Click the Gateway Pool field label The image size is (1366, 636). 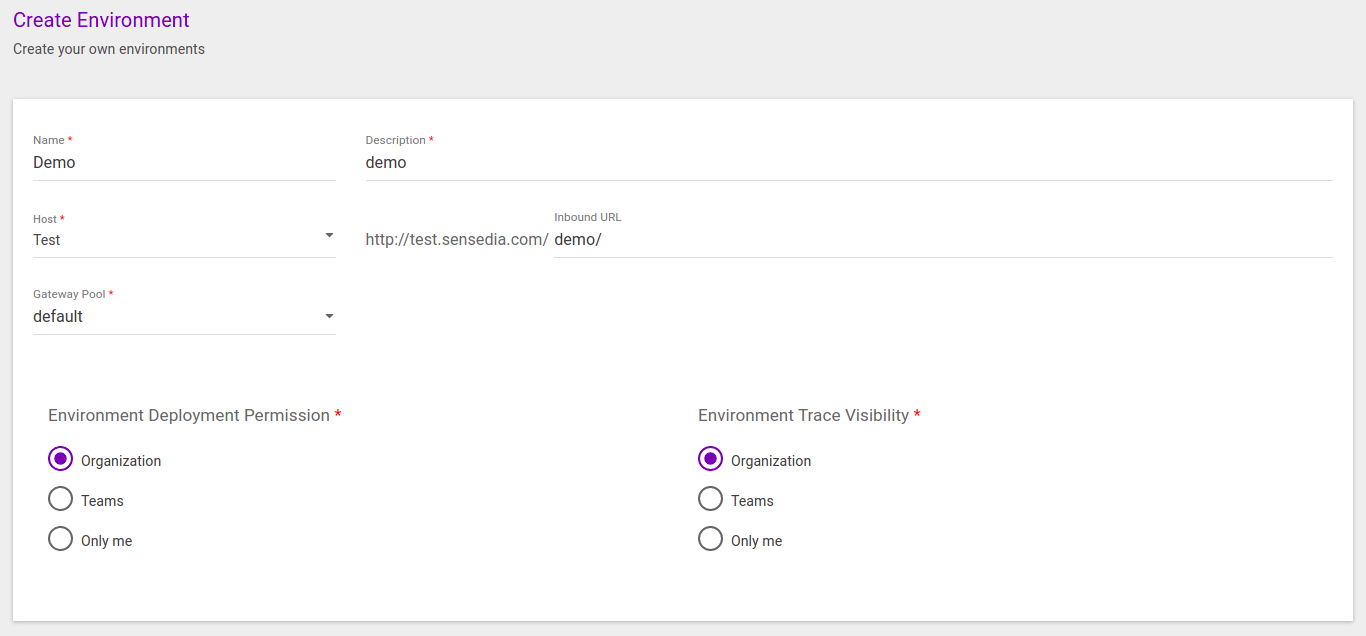(x=69, y=294)
